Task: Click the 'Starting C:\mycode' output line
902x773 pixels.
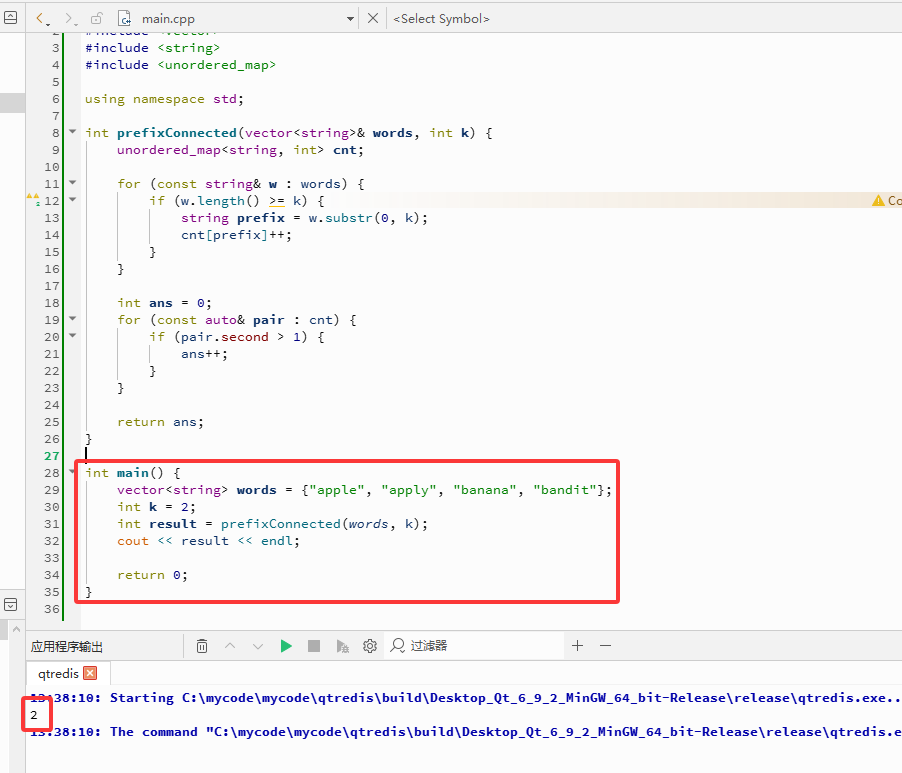Action: pos(464,698)
